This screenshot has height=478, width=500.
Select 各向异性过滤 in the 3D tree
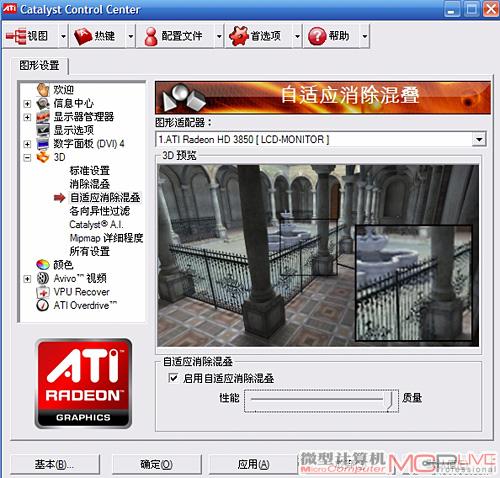click(100, 211)
